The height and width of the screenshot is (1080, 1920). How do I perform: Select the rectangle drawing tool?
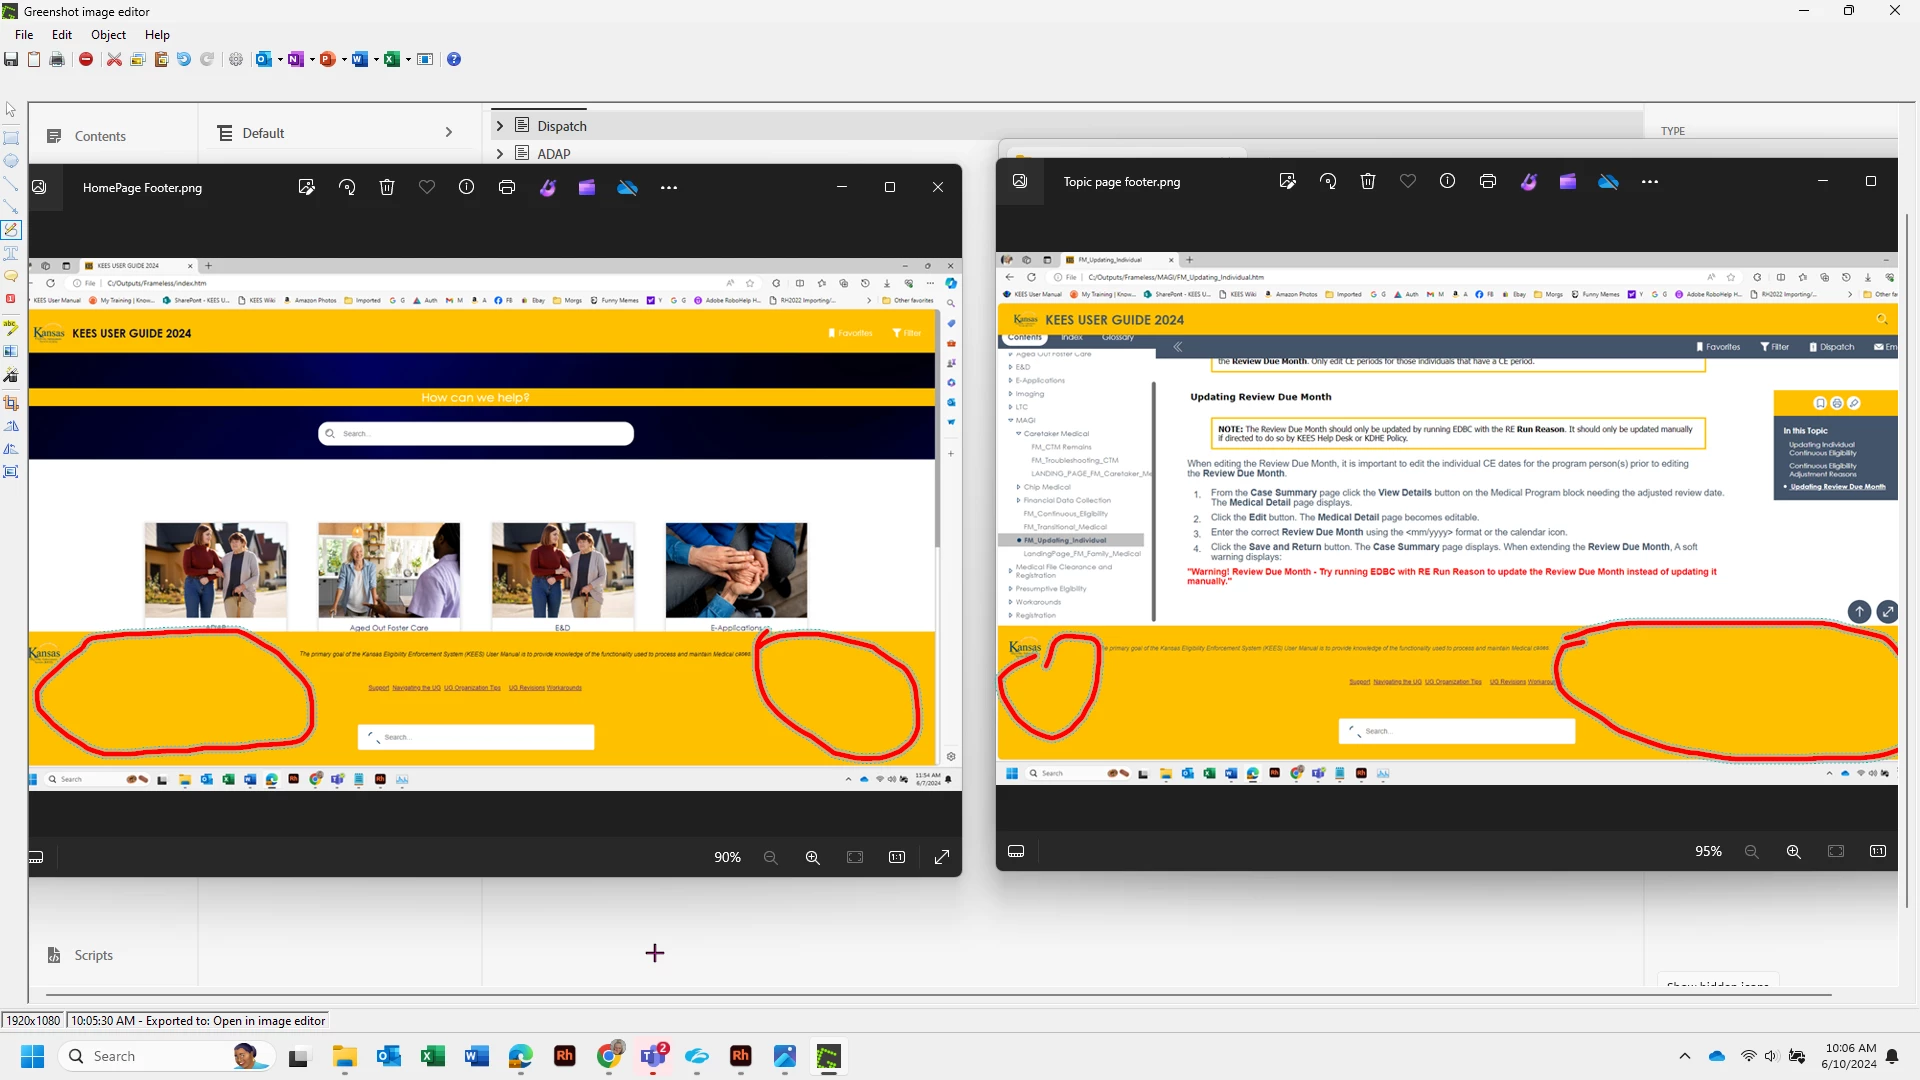point(11,137)
